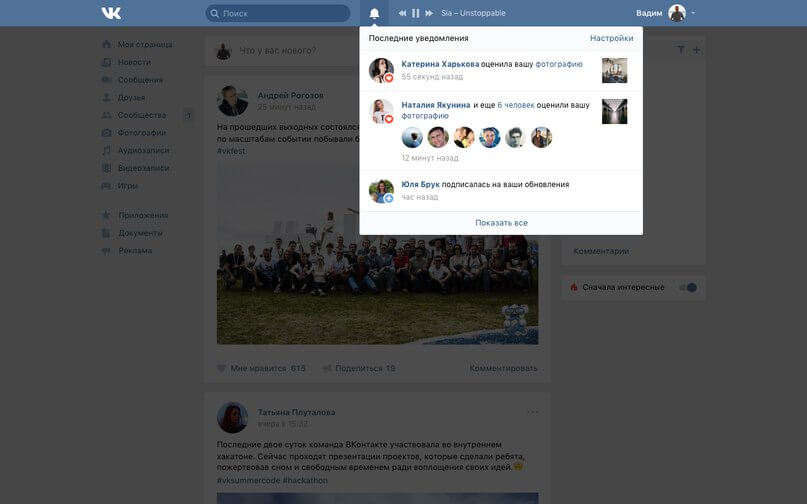Like Андрей Рогозов's post with heart
The image size is (807, 504).
pyautogui.click(x=222, y=368)
